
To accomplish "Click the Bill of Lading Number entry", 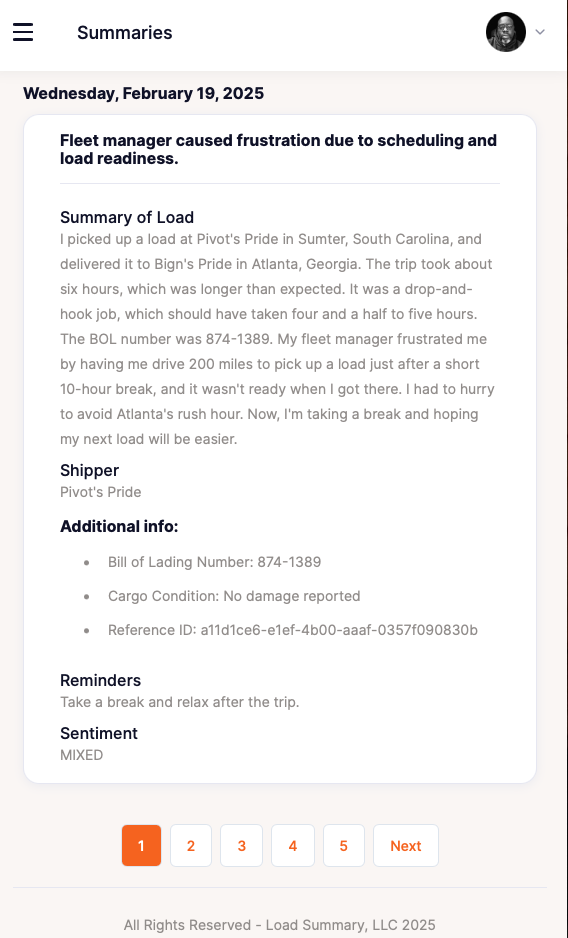I will click(x=214, y=562).
